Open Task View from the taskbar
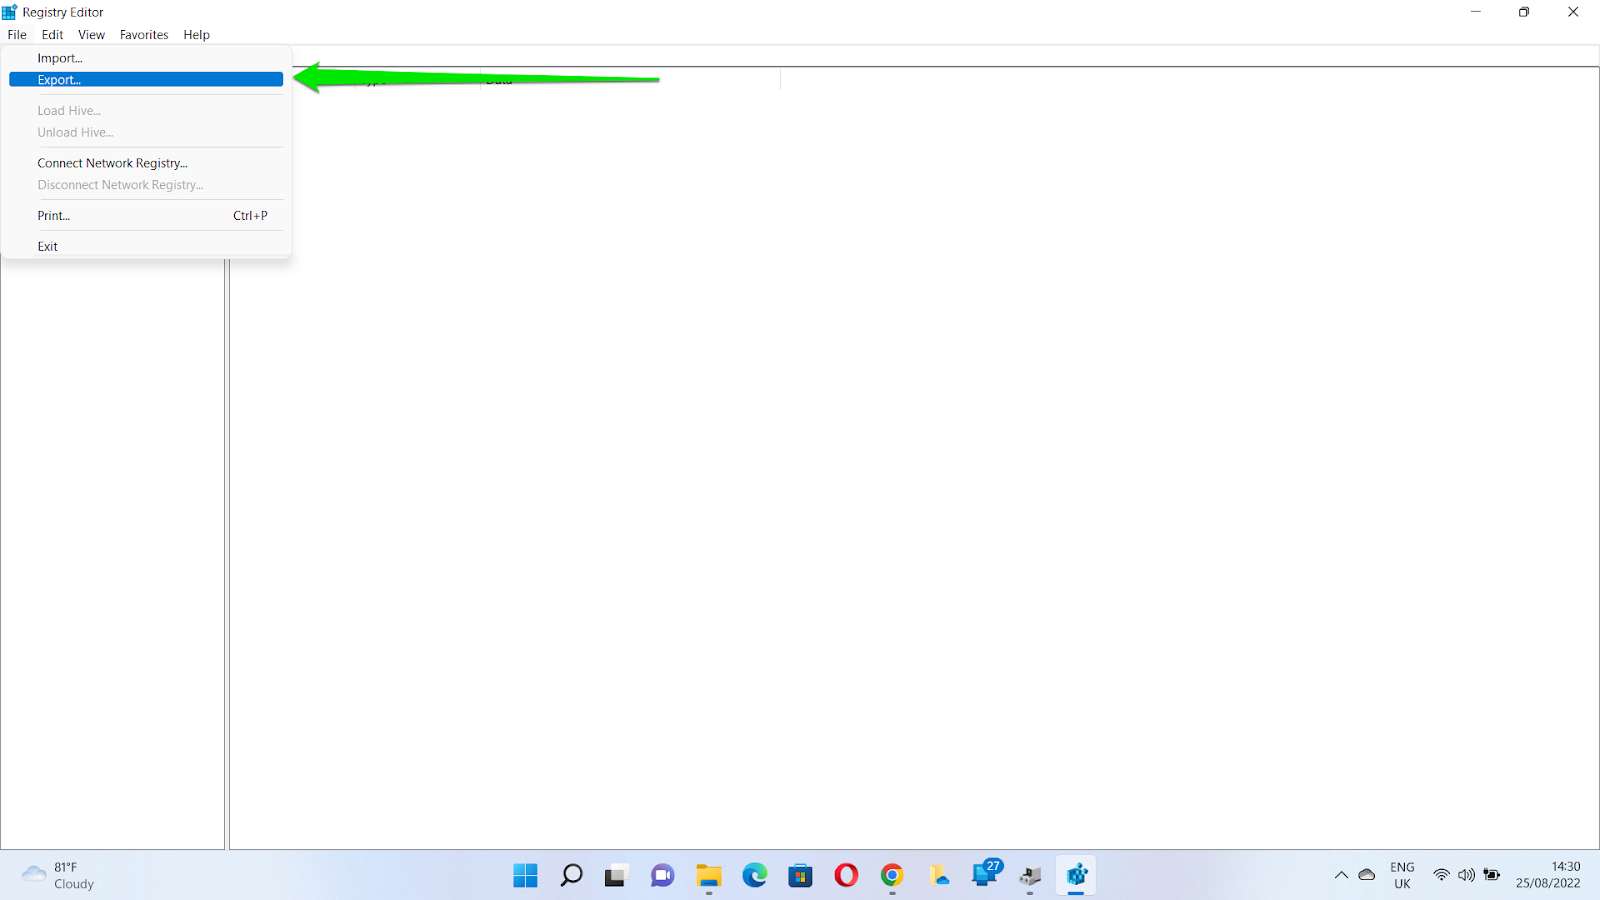The image size is (1600, 900). coord(616,876)
